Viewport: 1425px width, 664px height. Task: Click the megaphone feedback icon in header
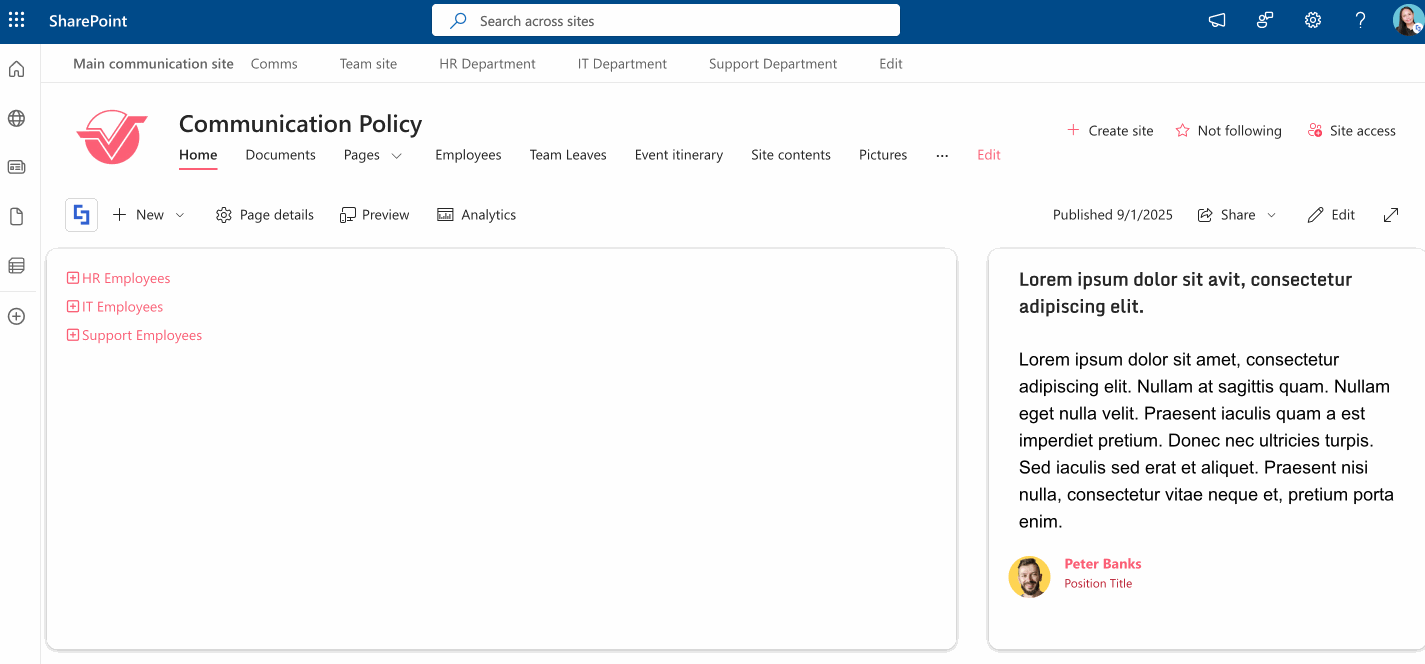click(x=1217, y=20)
